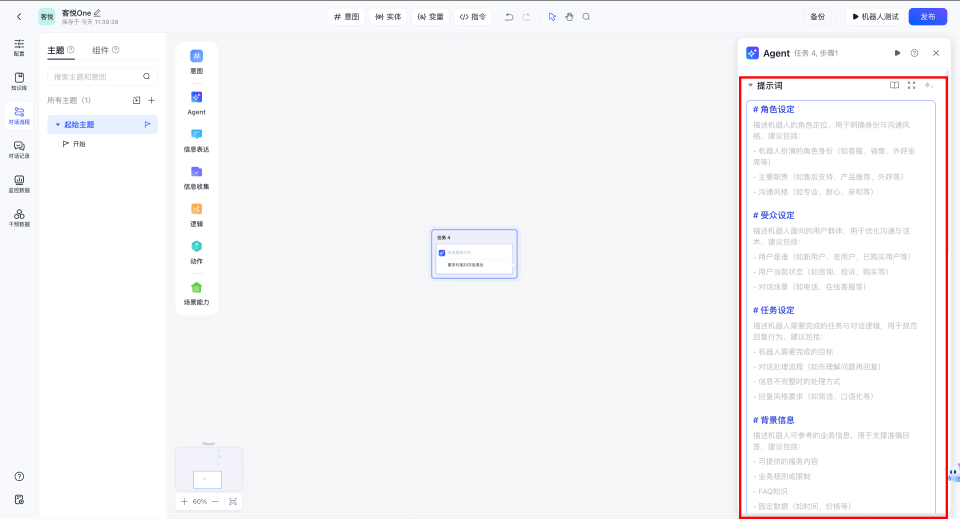Open Agent panel help icon
Screen dimensions: 960x519
click(x=914, y=53)
